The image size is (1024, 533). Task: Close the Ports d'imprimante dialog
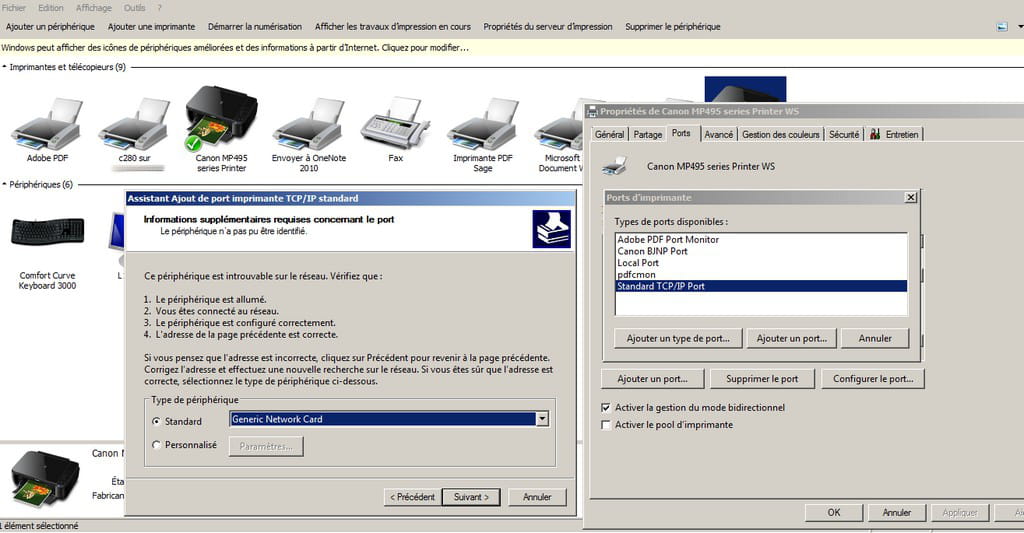(910, 197)
